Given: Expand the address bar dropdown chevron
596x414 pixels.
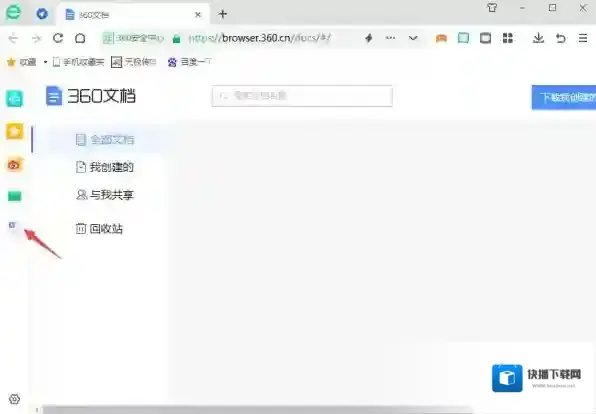Looking at the screenshot, I should 413,38.
